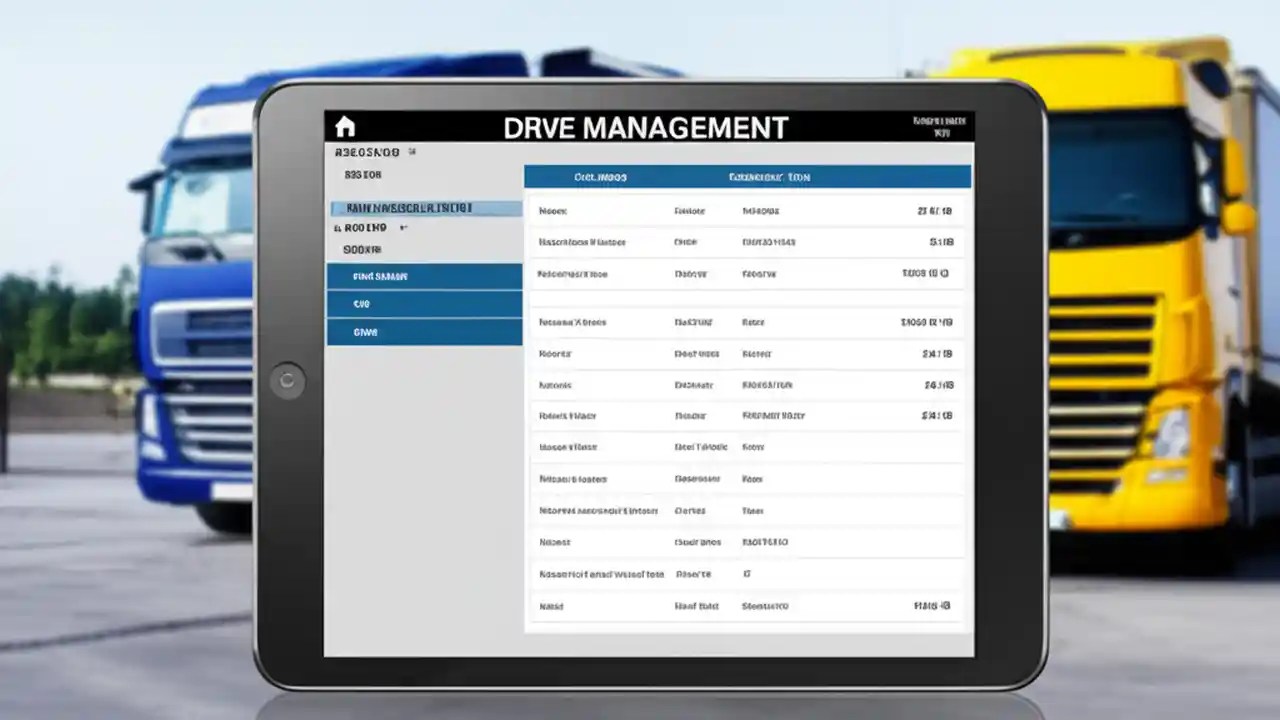Image resolution: width=1280 pixels, height=720 pixels.
Task: Select the CNW entry at sidebar bottom
Action: pos(424,331)
